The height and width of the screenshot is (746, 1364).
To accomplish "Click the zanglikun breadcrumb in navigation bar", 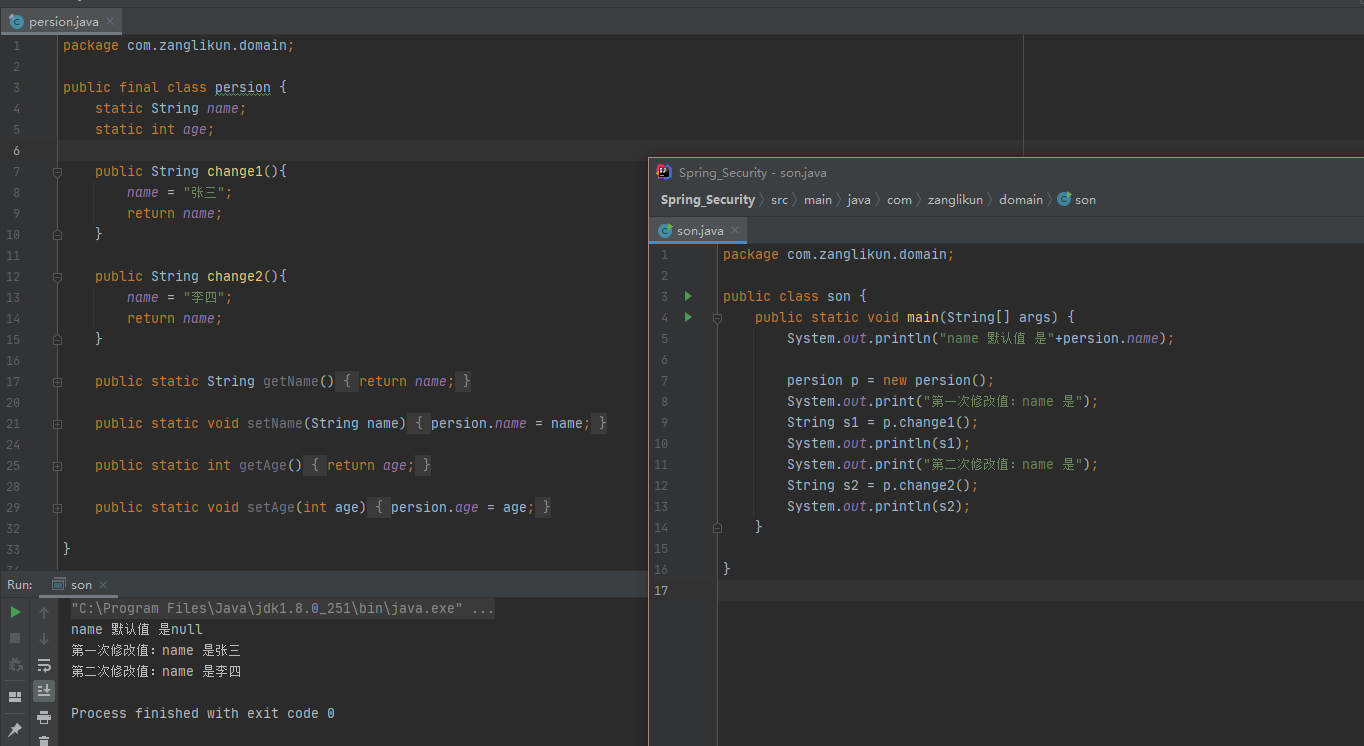I will pyautogui.click(x=955, y=200).
